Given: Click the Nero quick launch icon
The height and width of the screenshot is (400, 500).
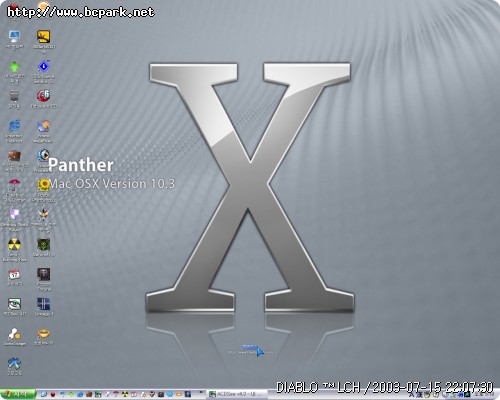Looking at the screenshot, I should tap(125, 394).
